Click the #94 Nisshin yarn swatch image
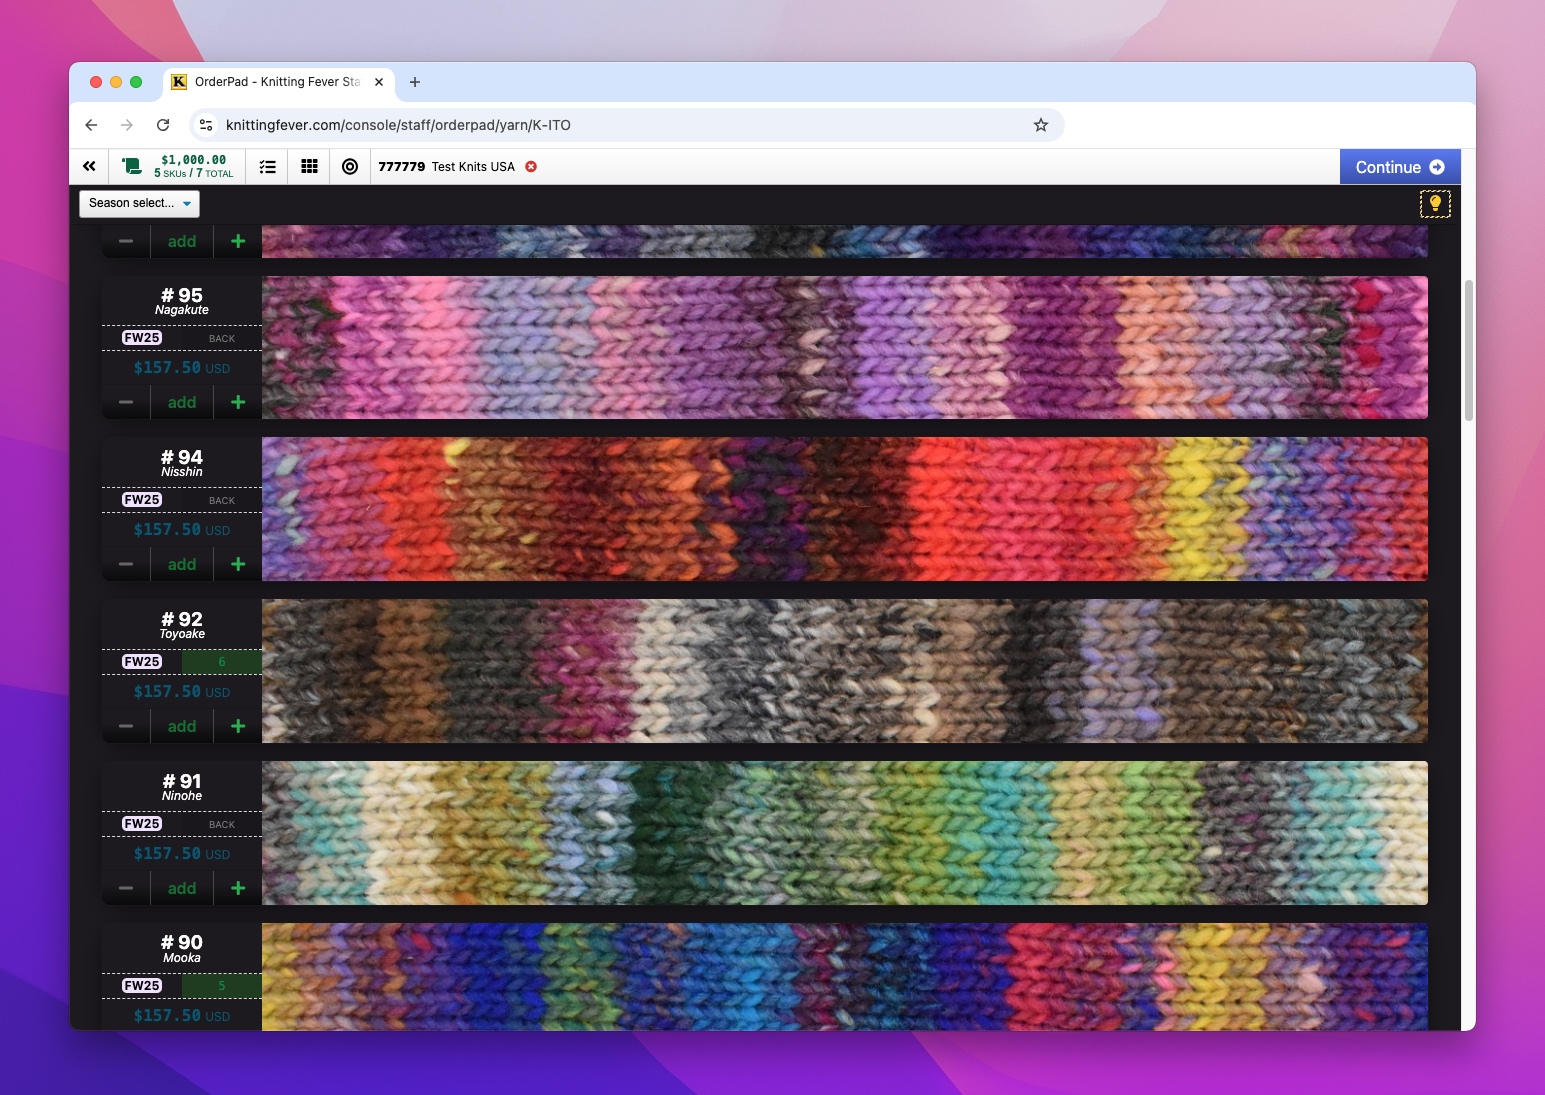Viewport: 1545px width, 1095px height. 844,509
